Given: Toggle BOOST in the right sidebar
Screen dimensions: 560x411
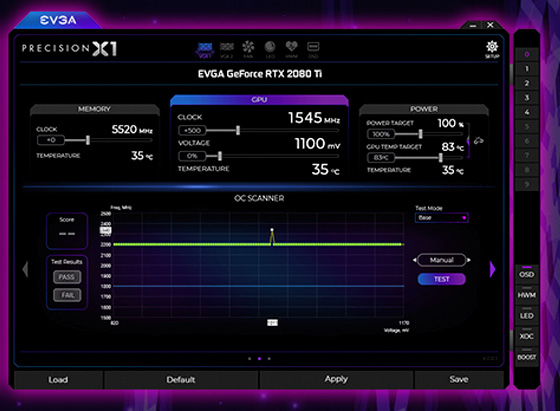Looking at the screenshot, I should point(527,357).
